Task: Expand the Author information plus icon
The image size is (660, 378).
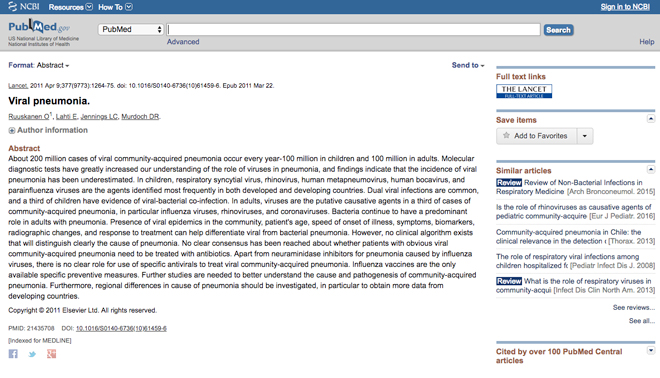Action: (x=12, y=130)
